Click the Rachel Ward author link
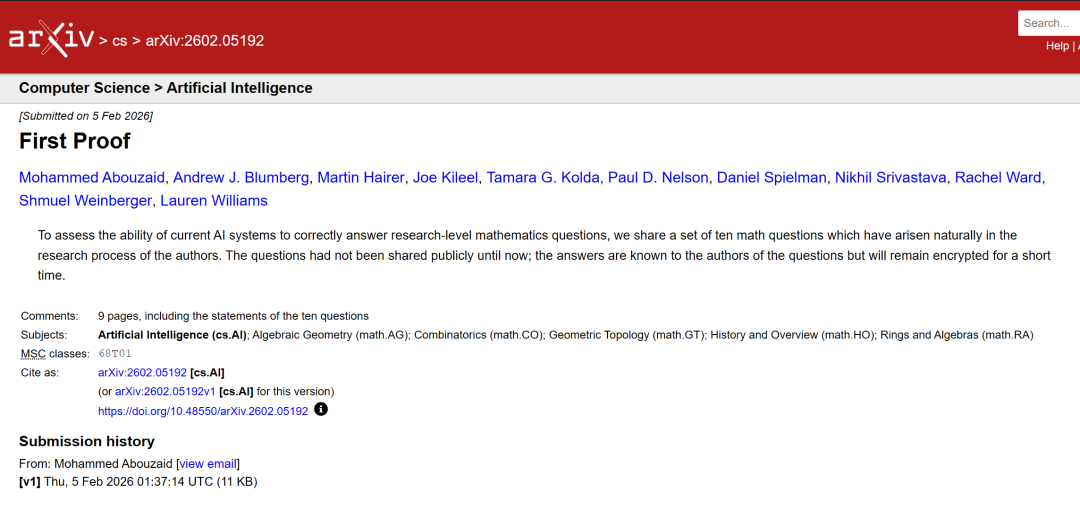 click(x=998, y=177)
